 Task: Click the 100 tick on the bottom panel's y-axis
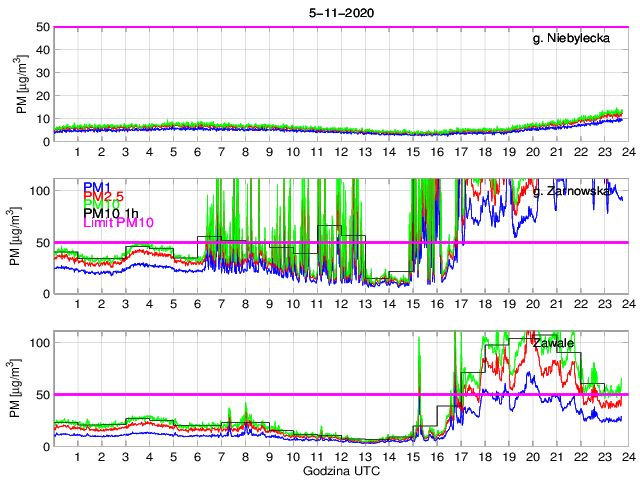38,343
